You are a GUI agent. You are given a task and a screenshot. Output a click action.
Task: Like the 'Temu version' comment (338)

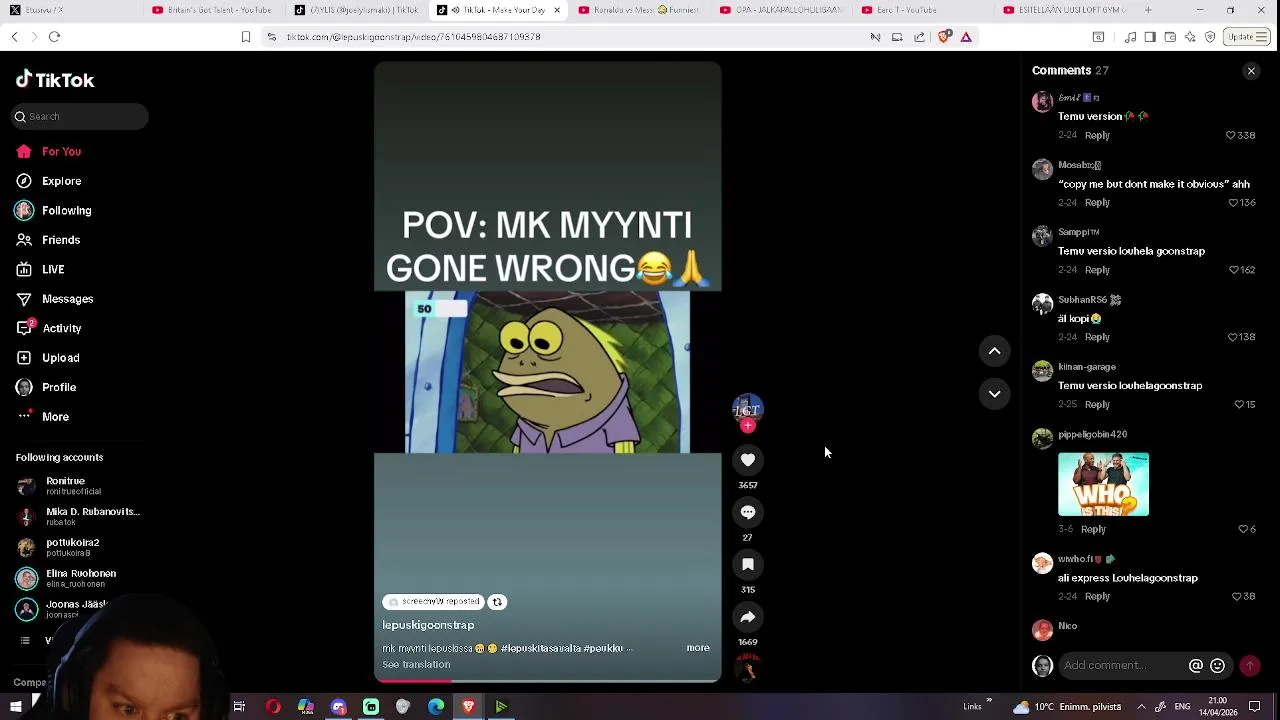[1231, 136]
